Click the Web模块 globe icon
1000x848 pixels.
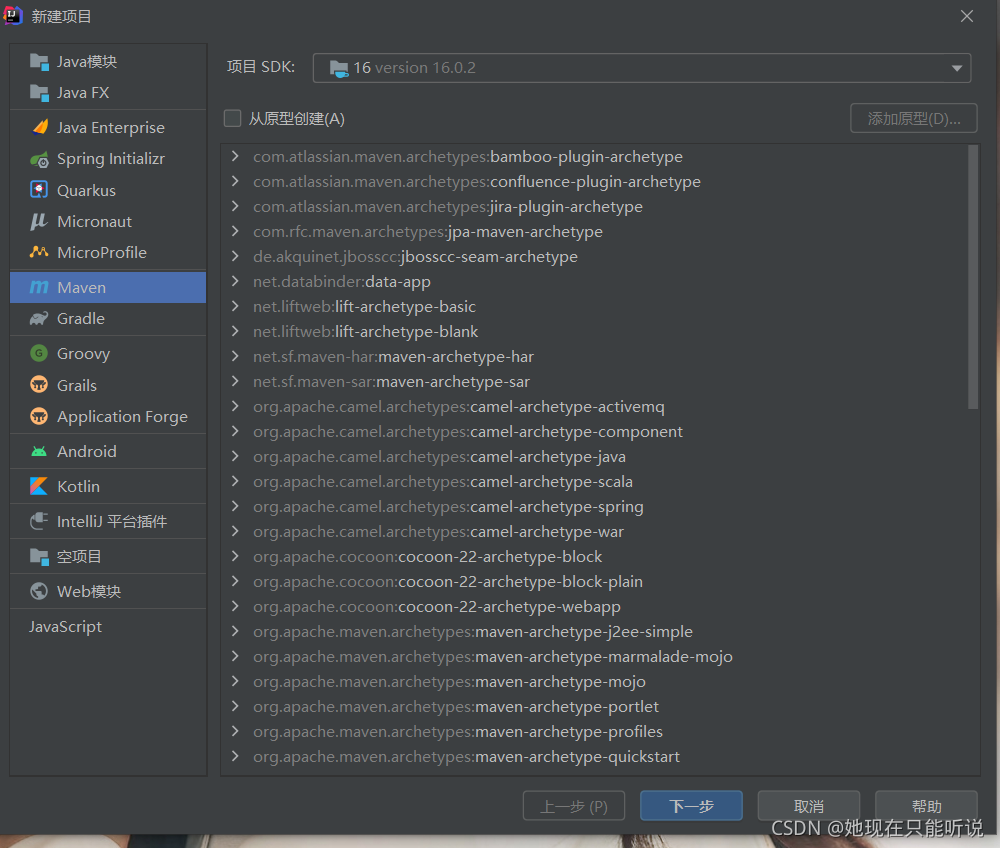(x=39, y=591)
